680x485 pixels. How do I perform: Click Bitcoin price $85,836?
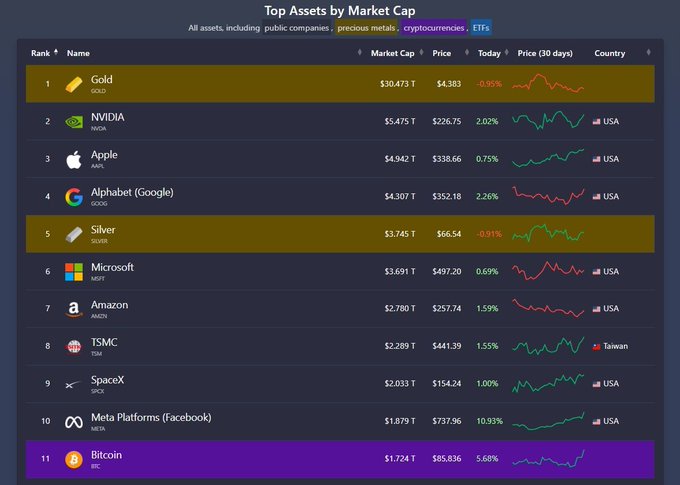447,459
